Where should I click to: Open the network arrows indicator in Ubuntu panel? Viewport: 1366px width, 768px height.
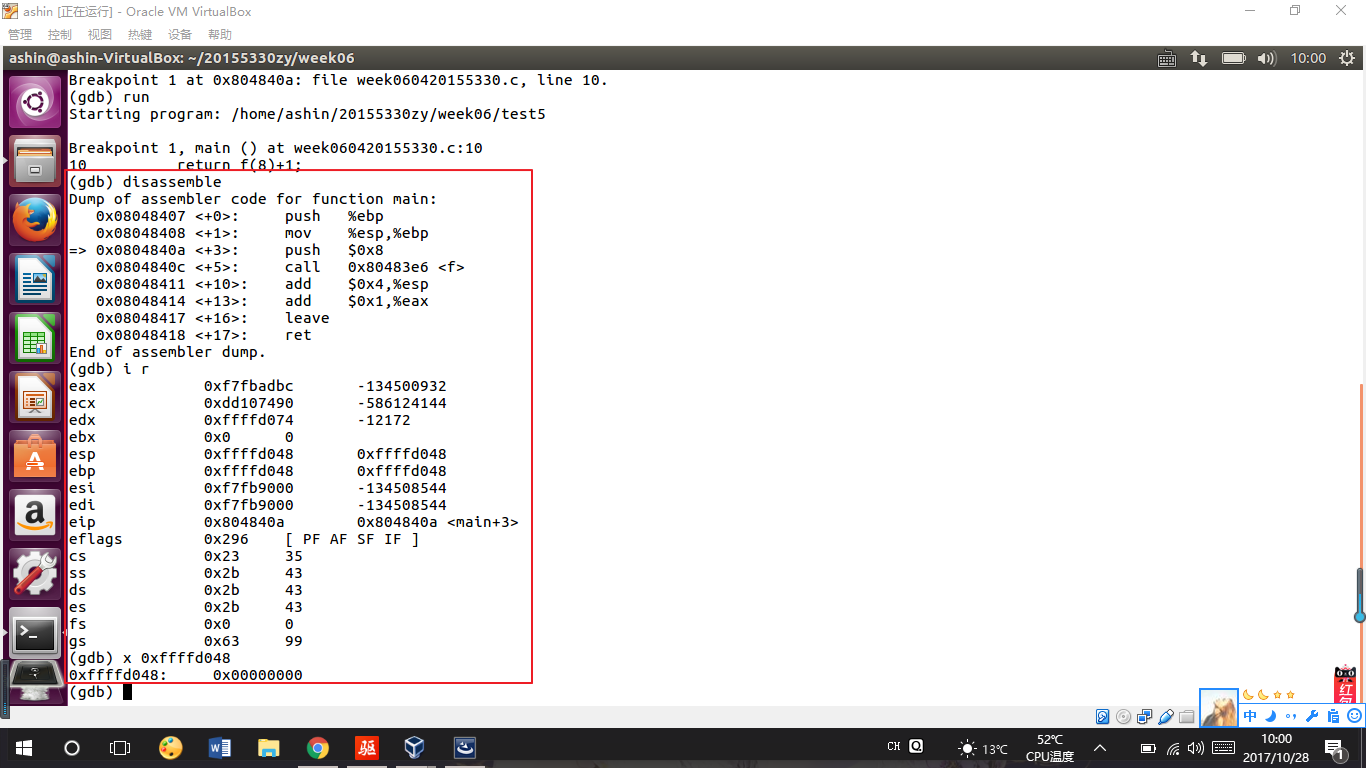1199,59
